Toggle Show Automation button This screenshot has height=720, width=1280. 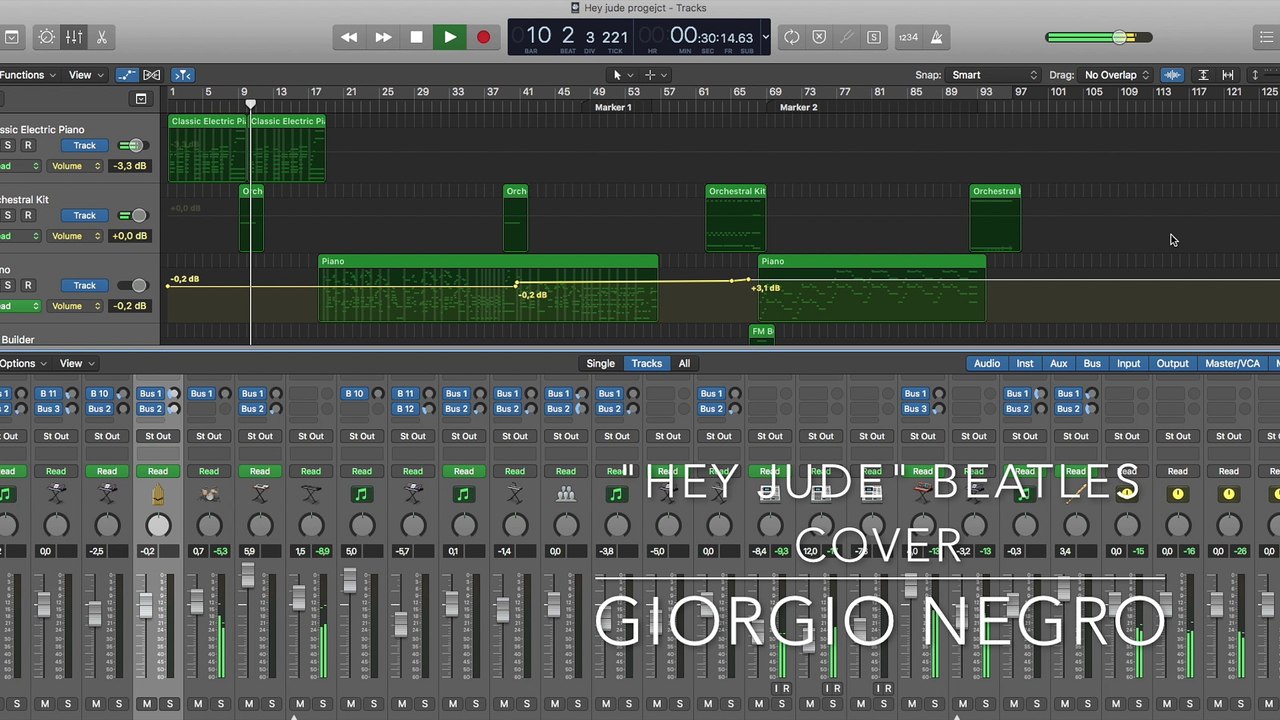(x=127, y=75)
